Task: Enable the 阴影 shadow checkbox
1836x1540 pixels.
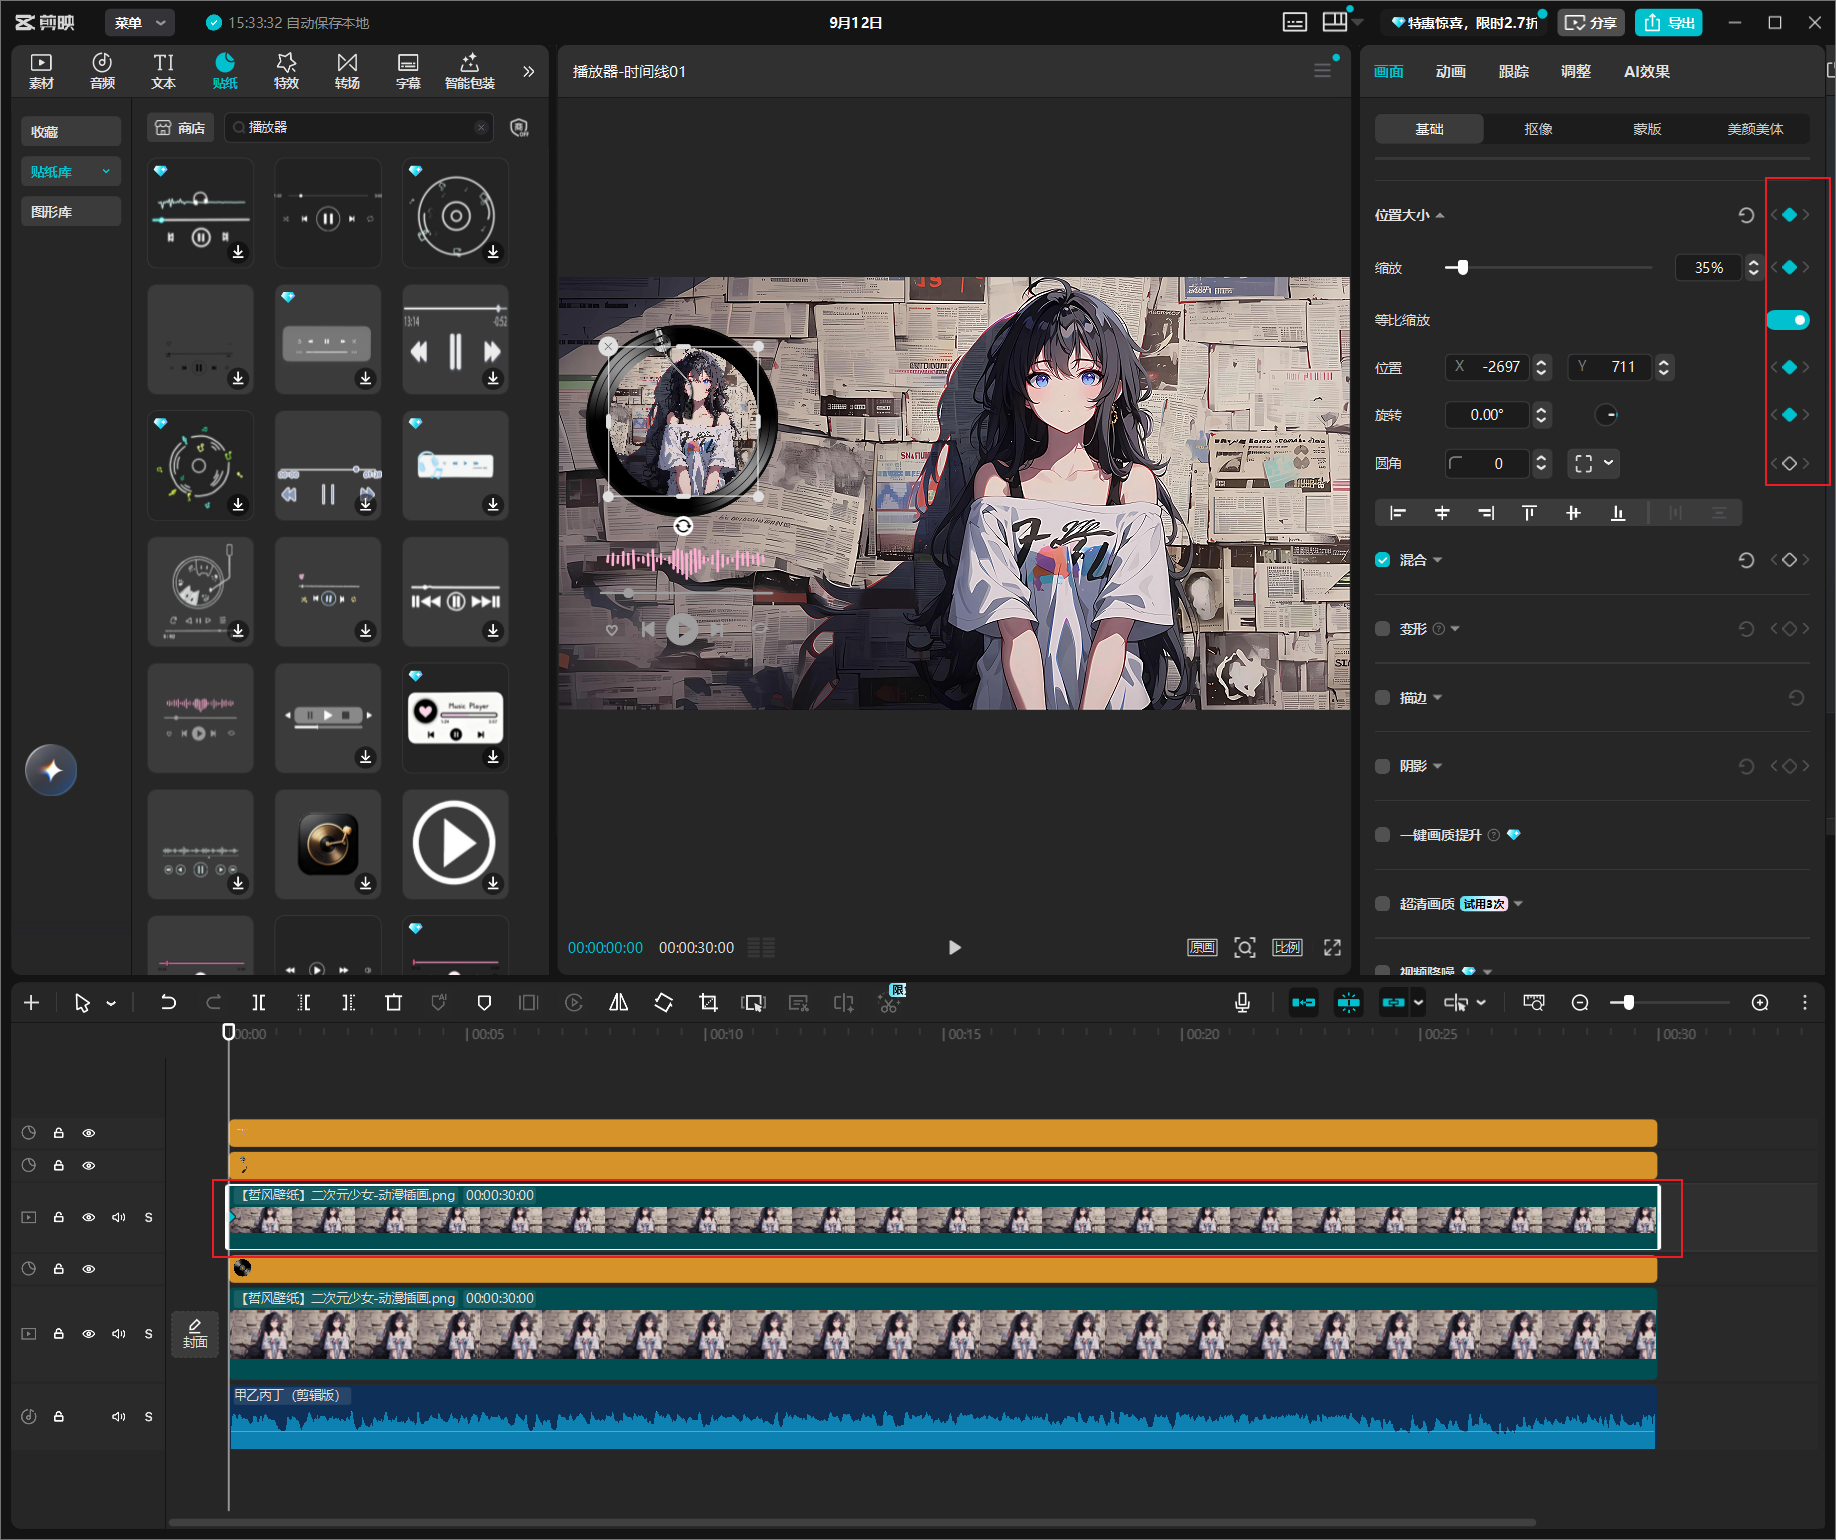Action: [1382, 766]
